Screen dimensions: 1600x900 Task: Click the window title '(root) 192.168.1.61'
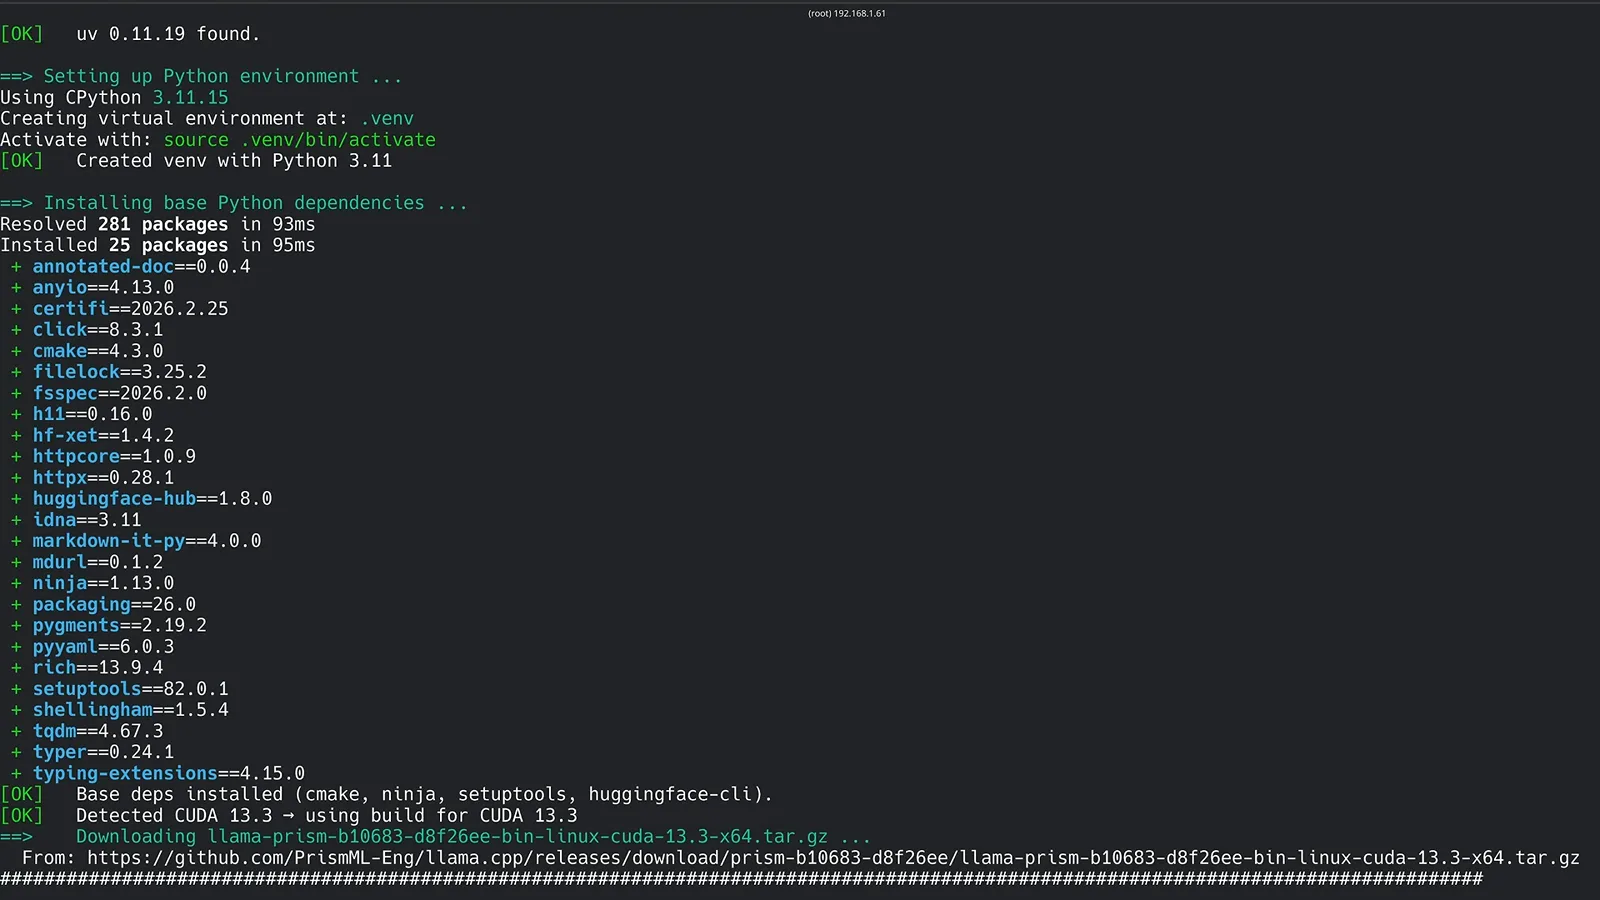[846, 13]
